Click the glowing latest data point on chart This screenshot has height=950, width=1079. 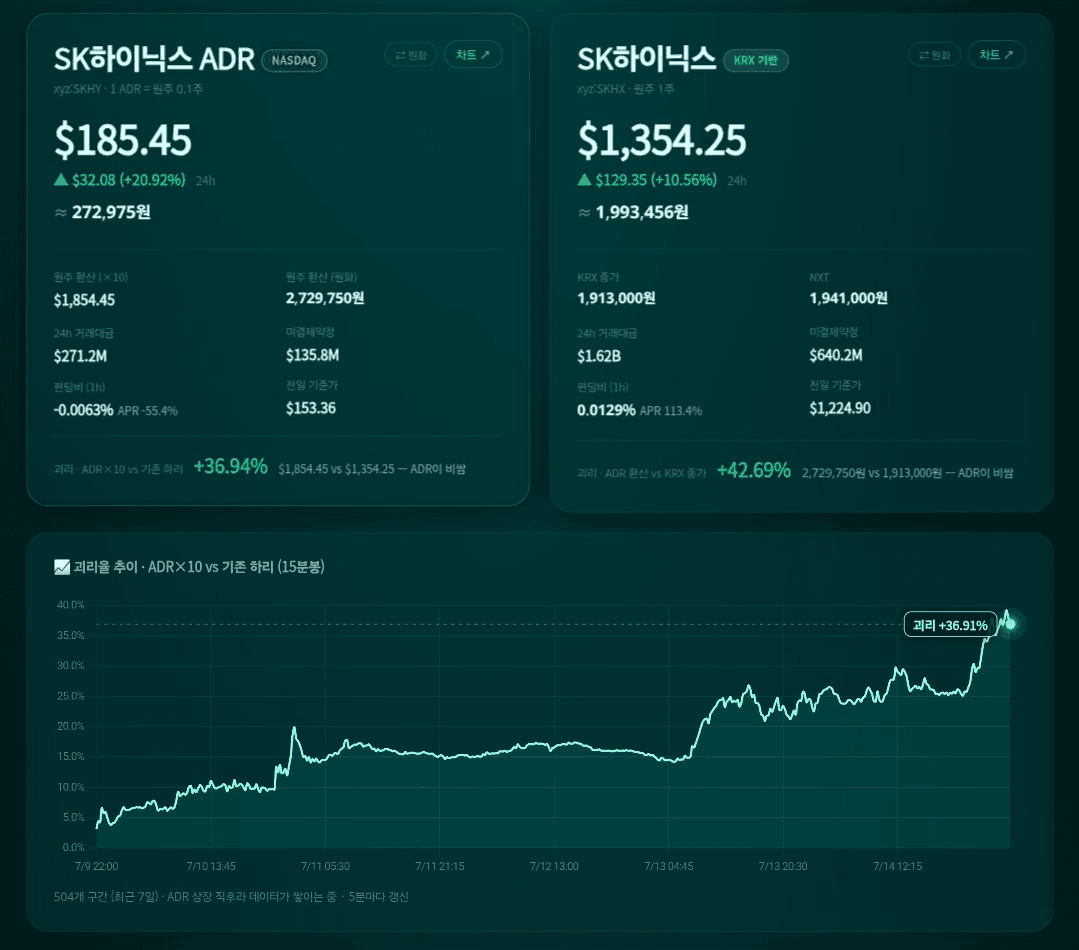pos(1010,624)
